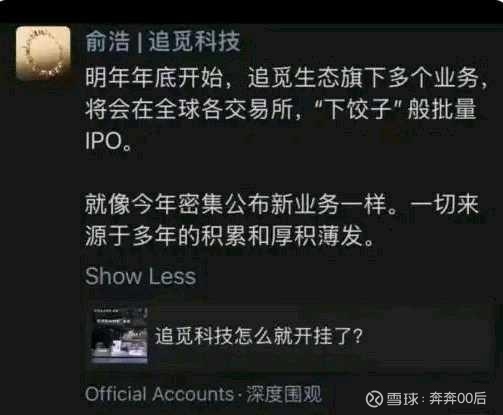Image resolution: width=503 pixels, height=415 pixels.
Task: Click the Official Accounts source label
Action: tap(159, 394)
